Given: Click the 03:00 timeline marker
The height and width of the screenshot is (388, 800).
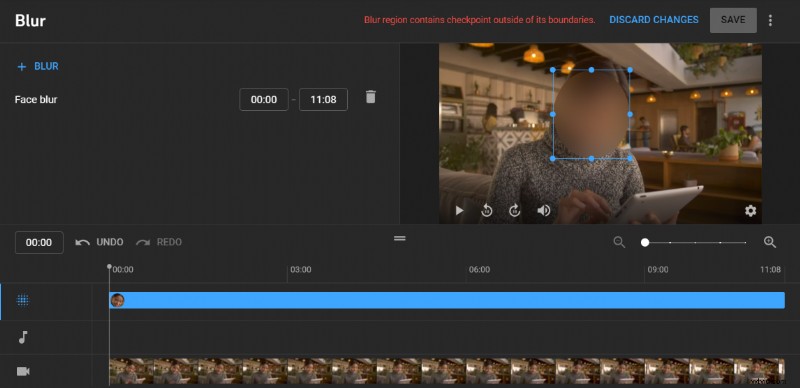Looking at the screenshot, I should pos(301,270).
